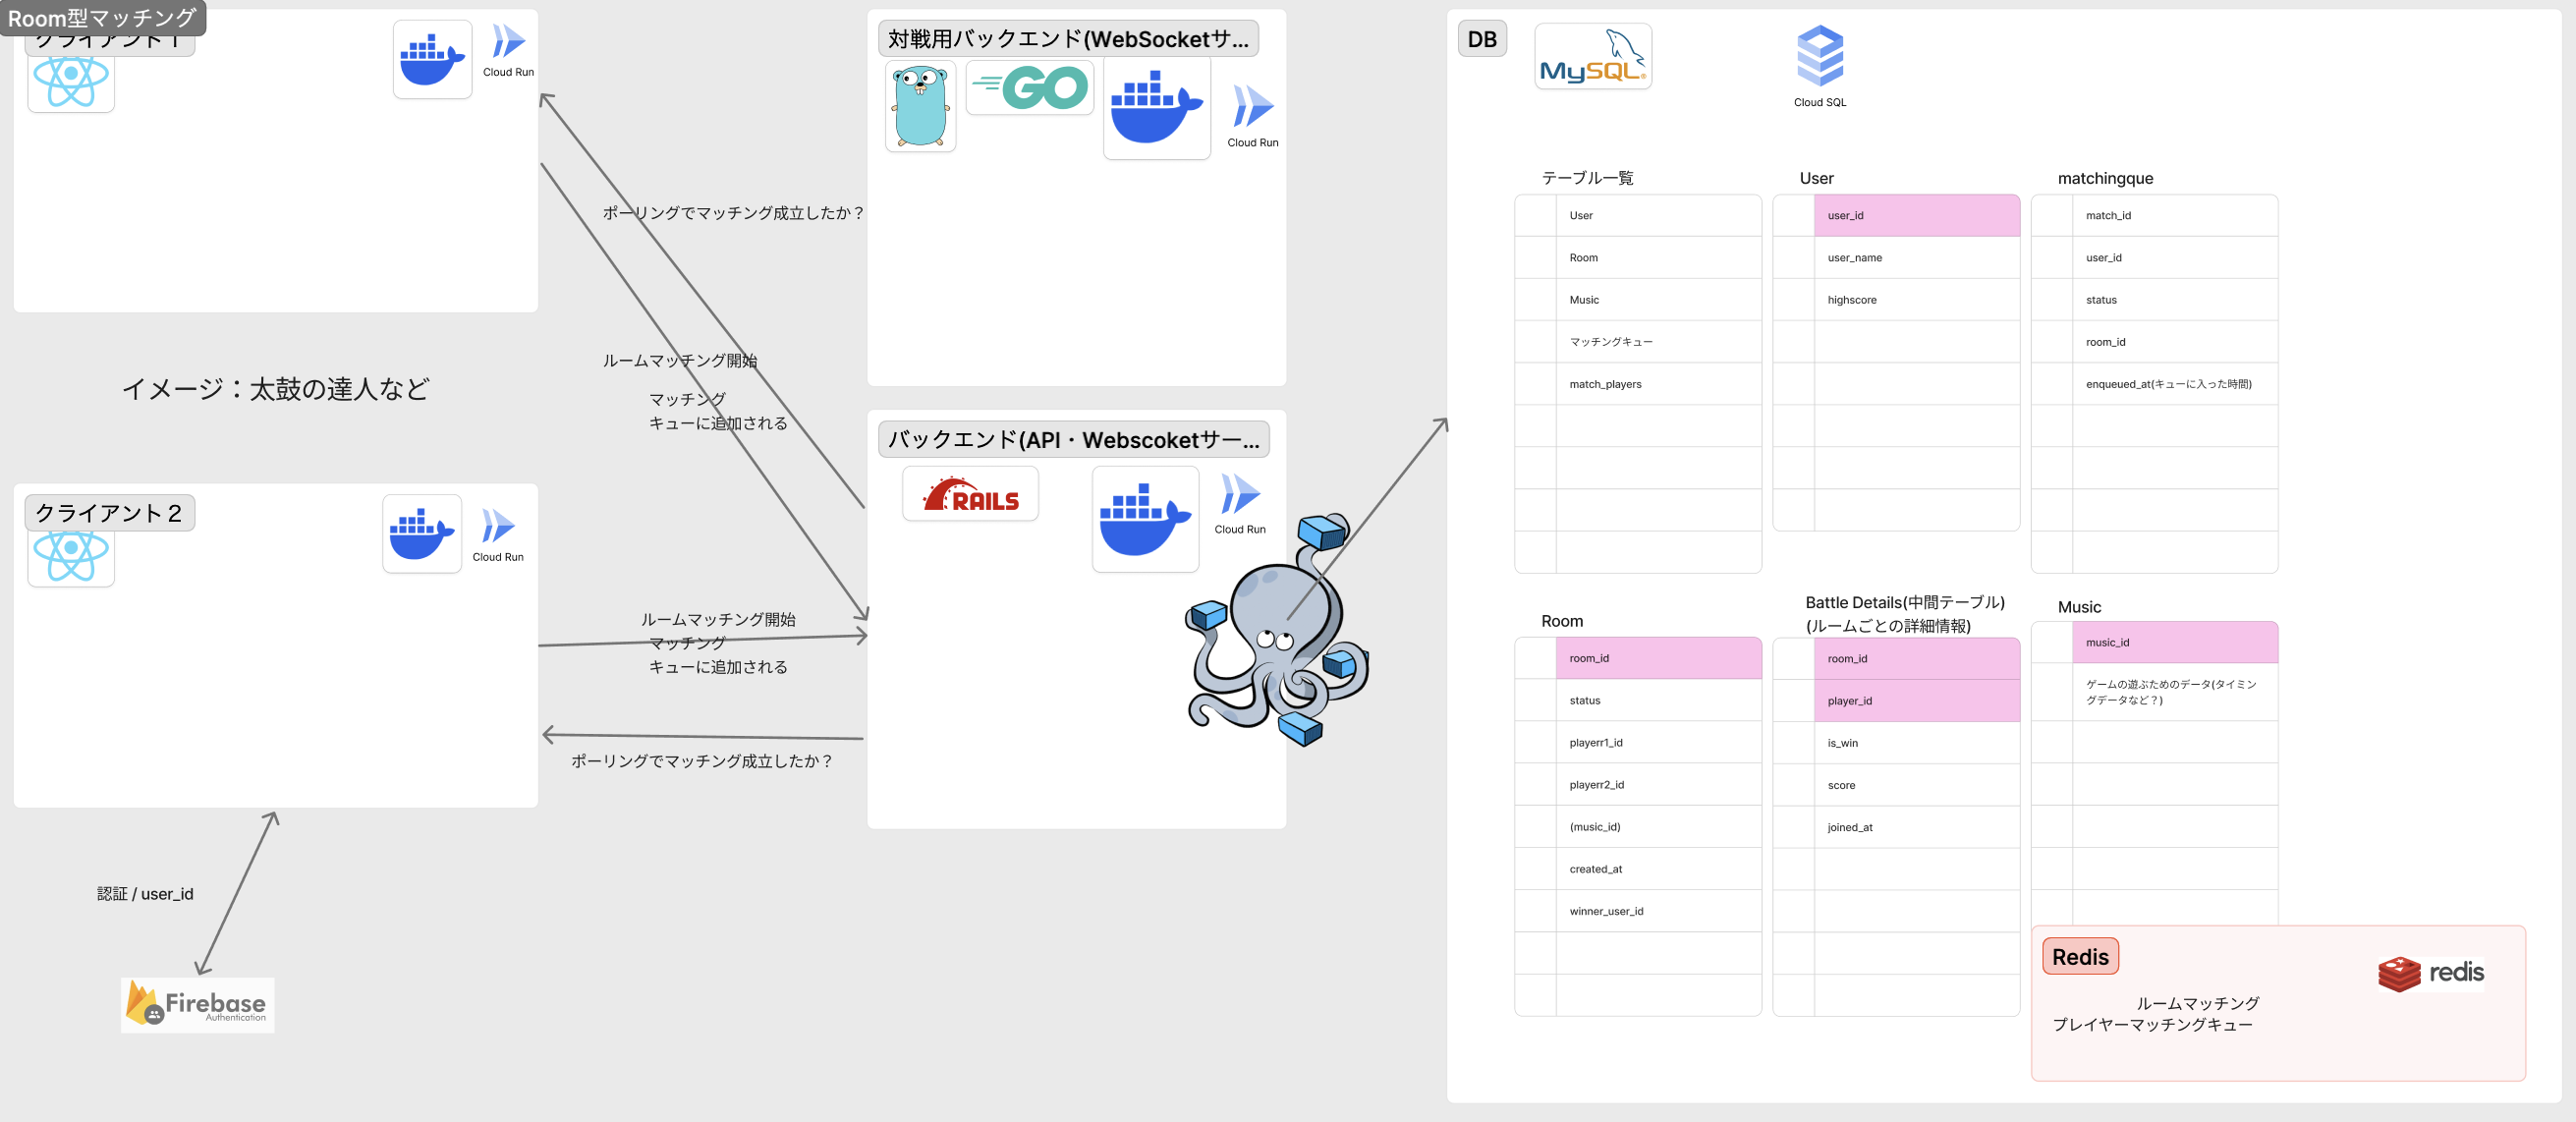Click the DB section label

click(x=1482, y=39)
